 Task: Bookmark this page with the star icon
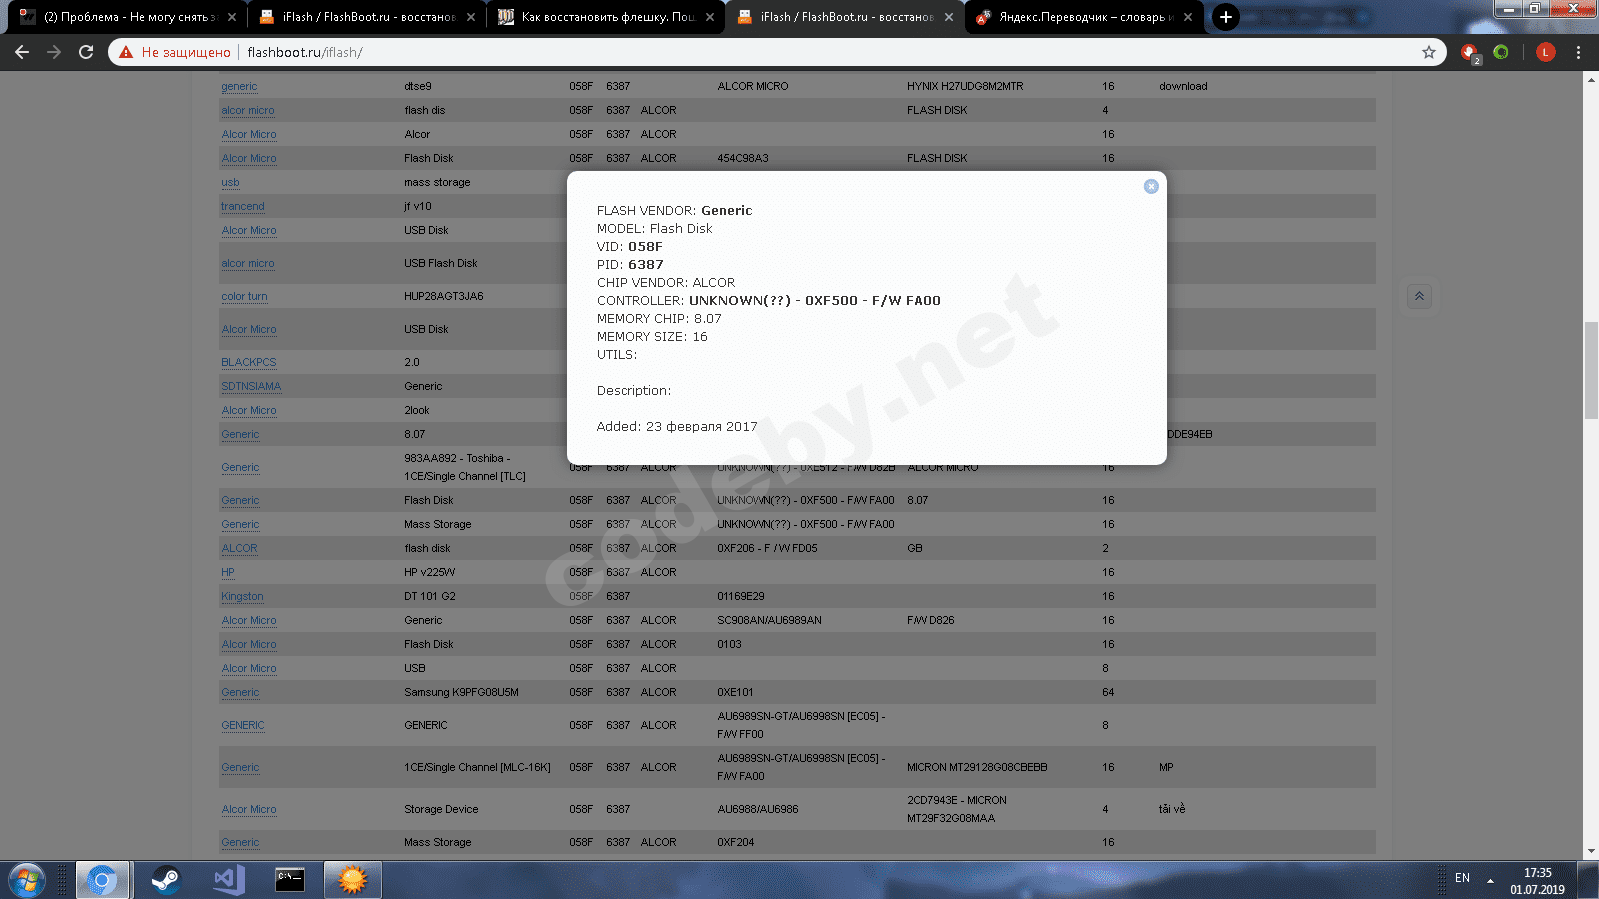click(1428, 52)
